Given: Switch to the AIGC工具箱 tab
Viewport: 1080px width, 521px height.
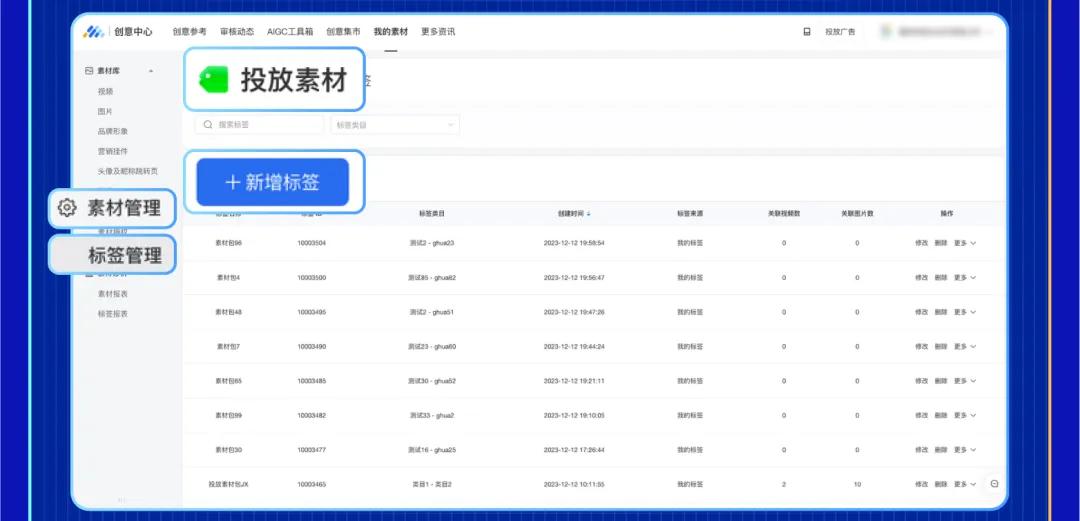Looking at the screenshot, I should point(290,32).
